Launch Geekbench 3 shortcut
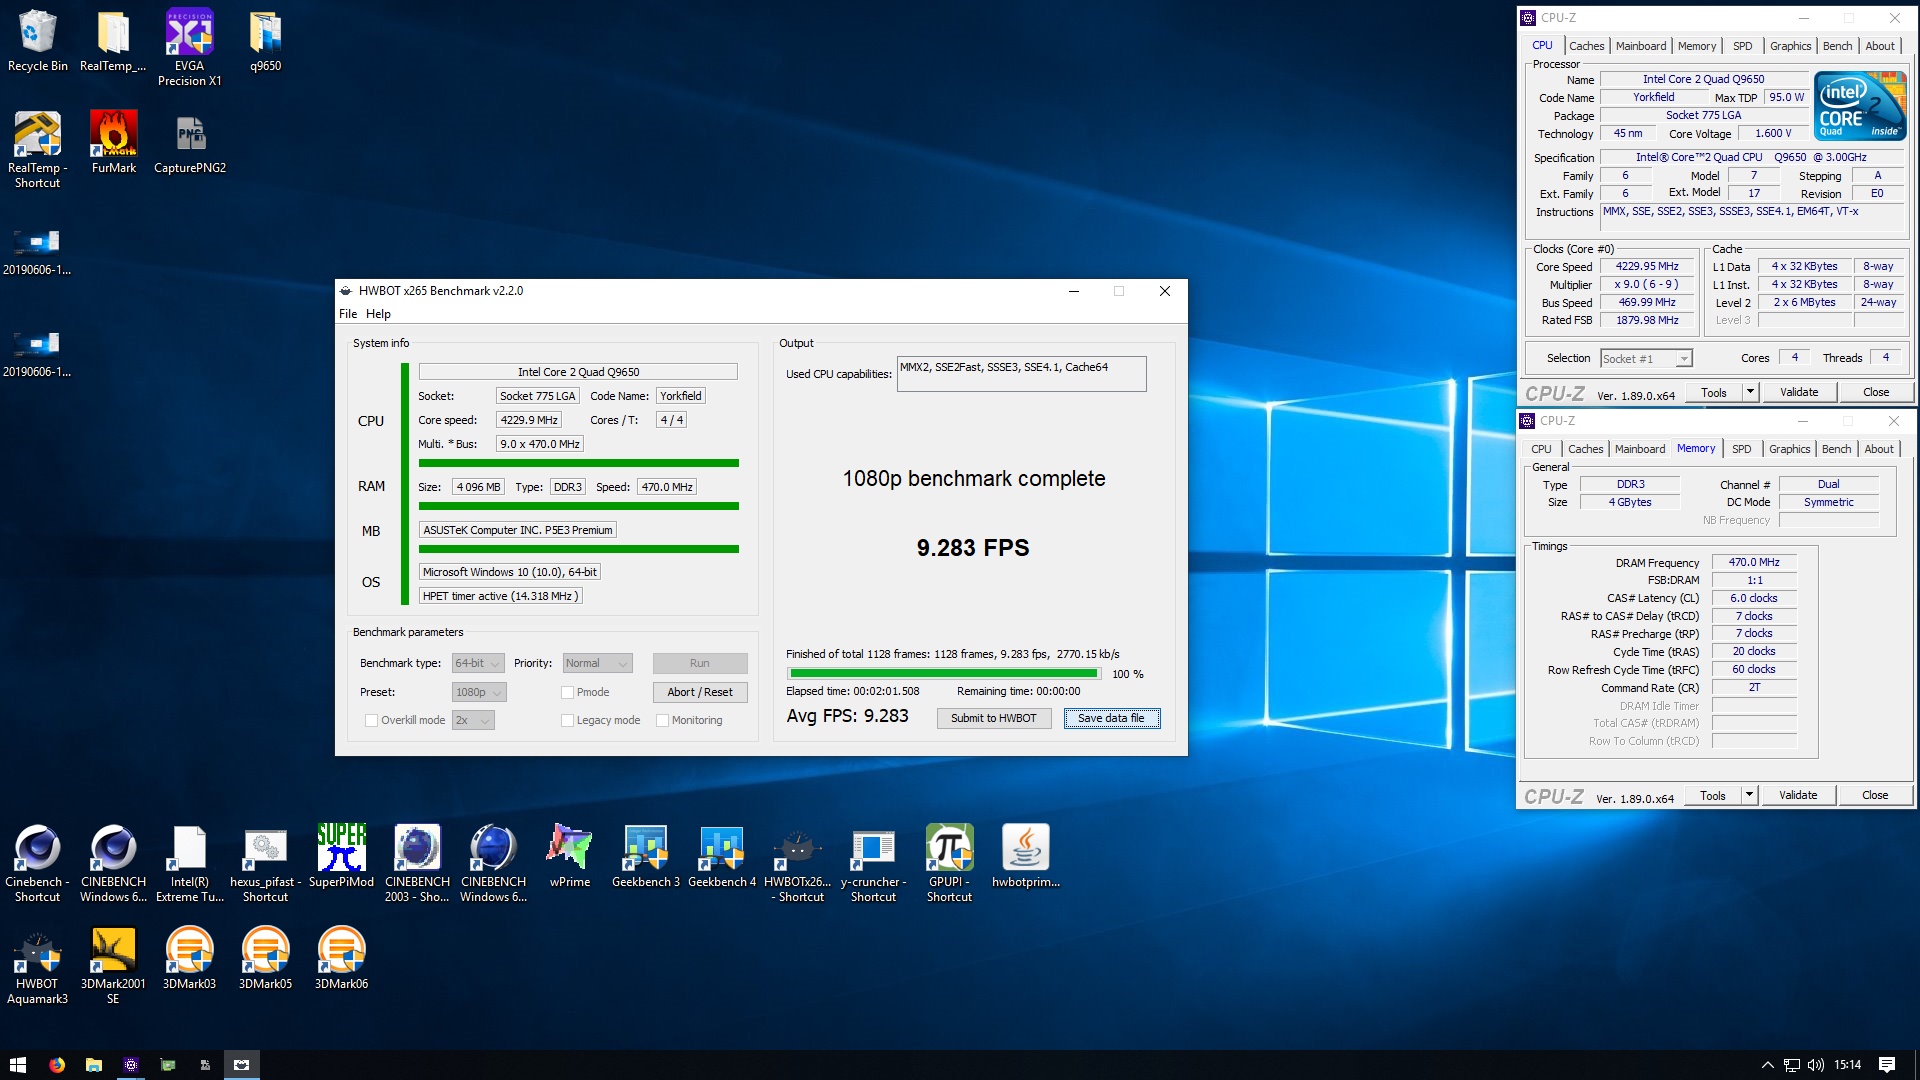Viewport: 1920px width, 1080px height. [x=645, y=857]
